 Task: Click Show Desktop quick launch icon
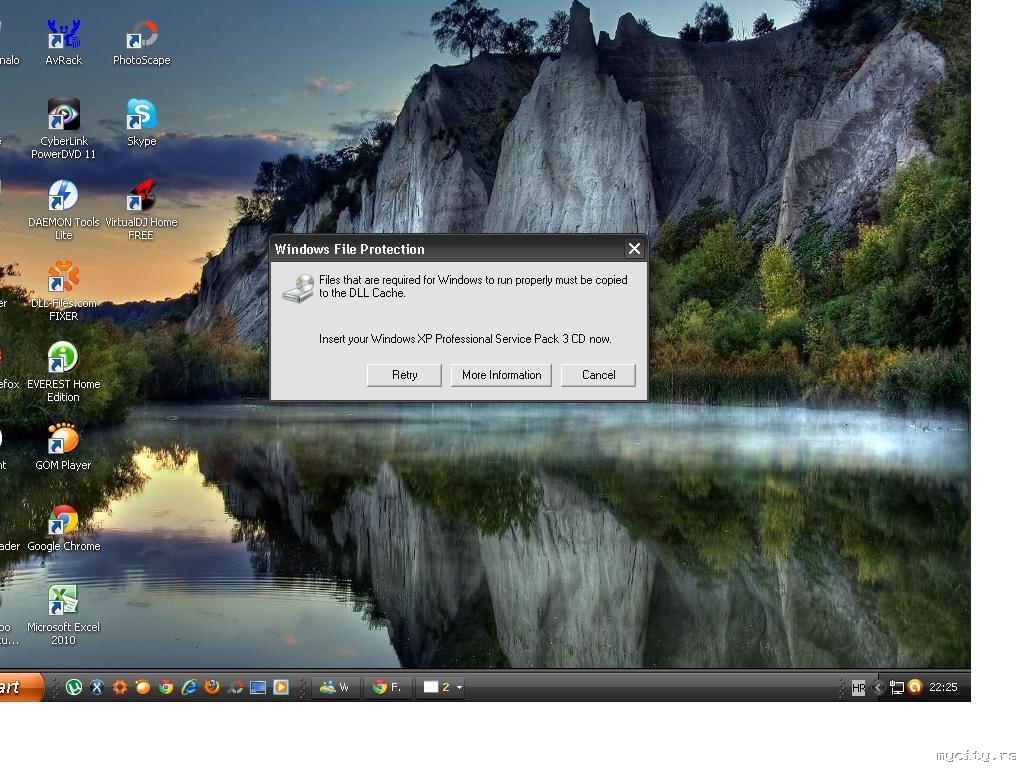click(258, 687)
